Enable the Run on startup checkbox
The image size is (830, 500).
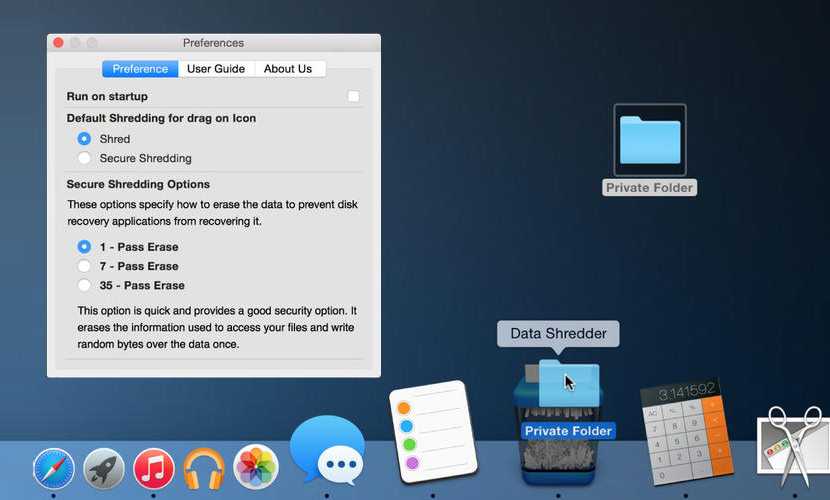click(x=353, y=97)
